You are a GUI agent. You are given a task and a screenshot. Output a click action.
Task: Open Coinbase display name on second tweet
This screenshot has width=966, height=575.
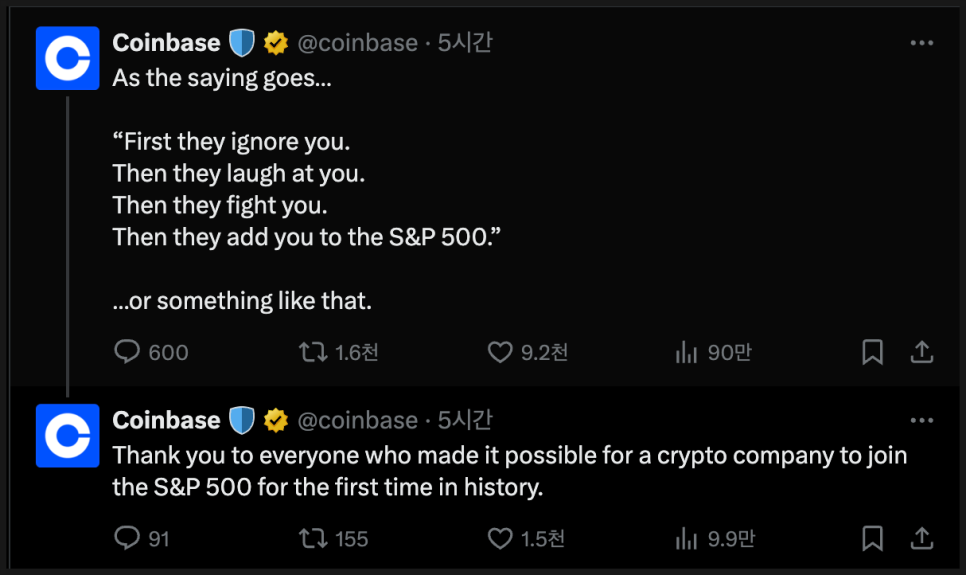(x=166, y=420)
